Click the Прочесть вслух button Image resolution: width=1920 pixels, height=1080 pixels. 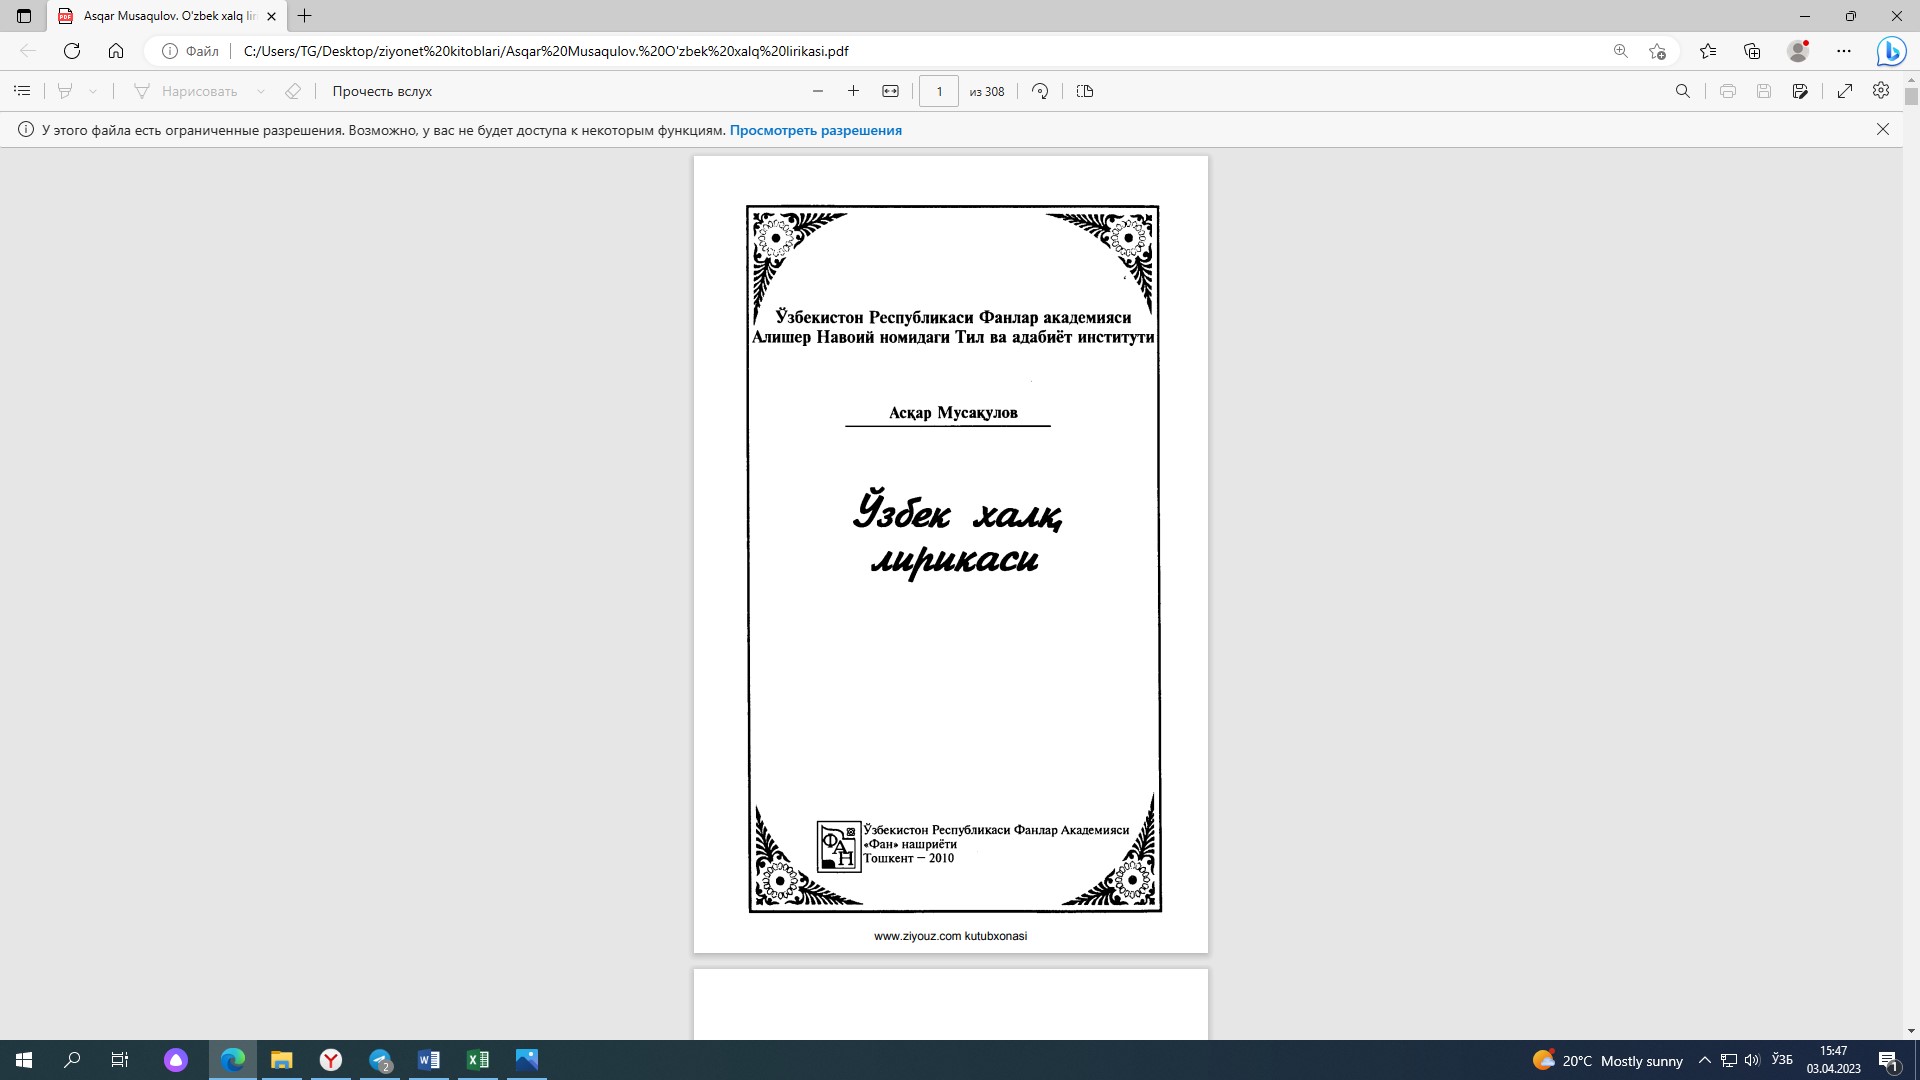382,91
